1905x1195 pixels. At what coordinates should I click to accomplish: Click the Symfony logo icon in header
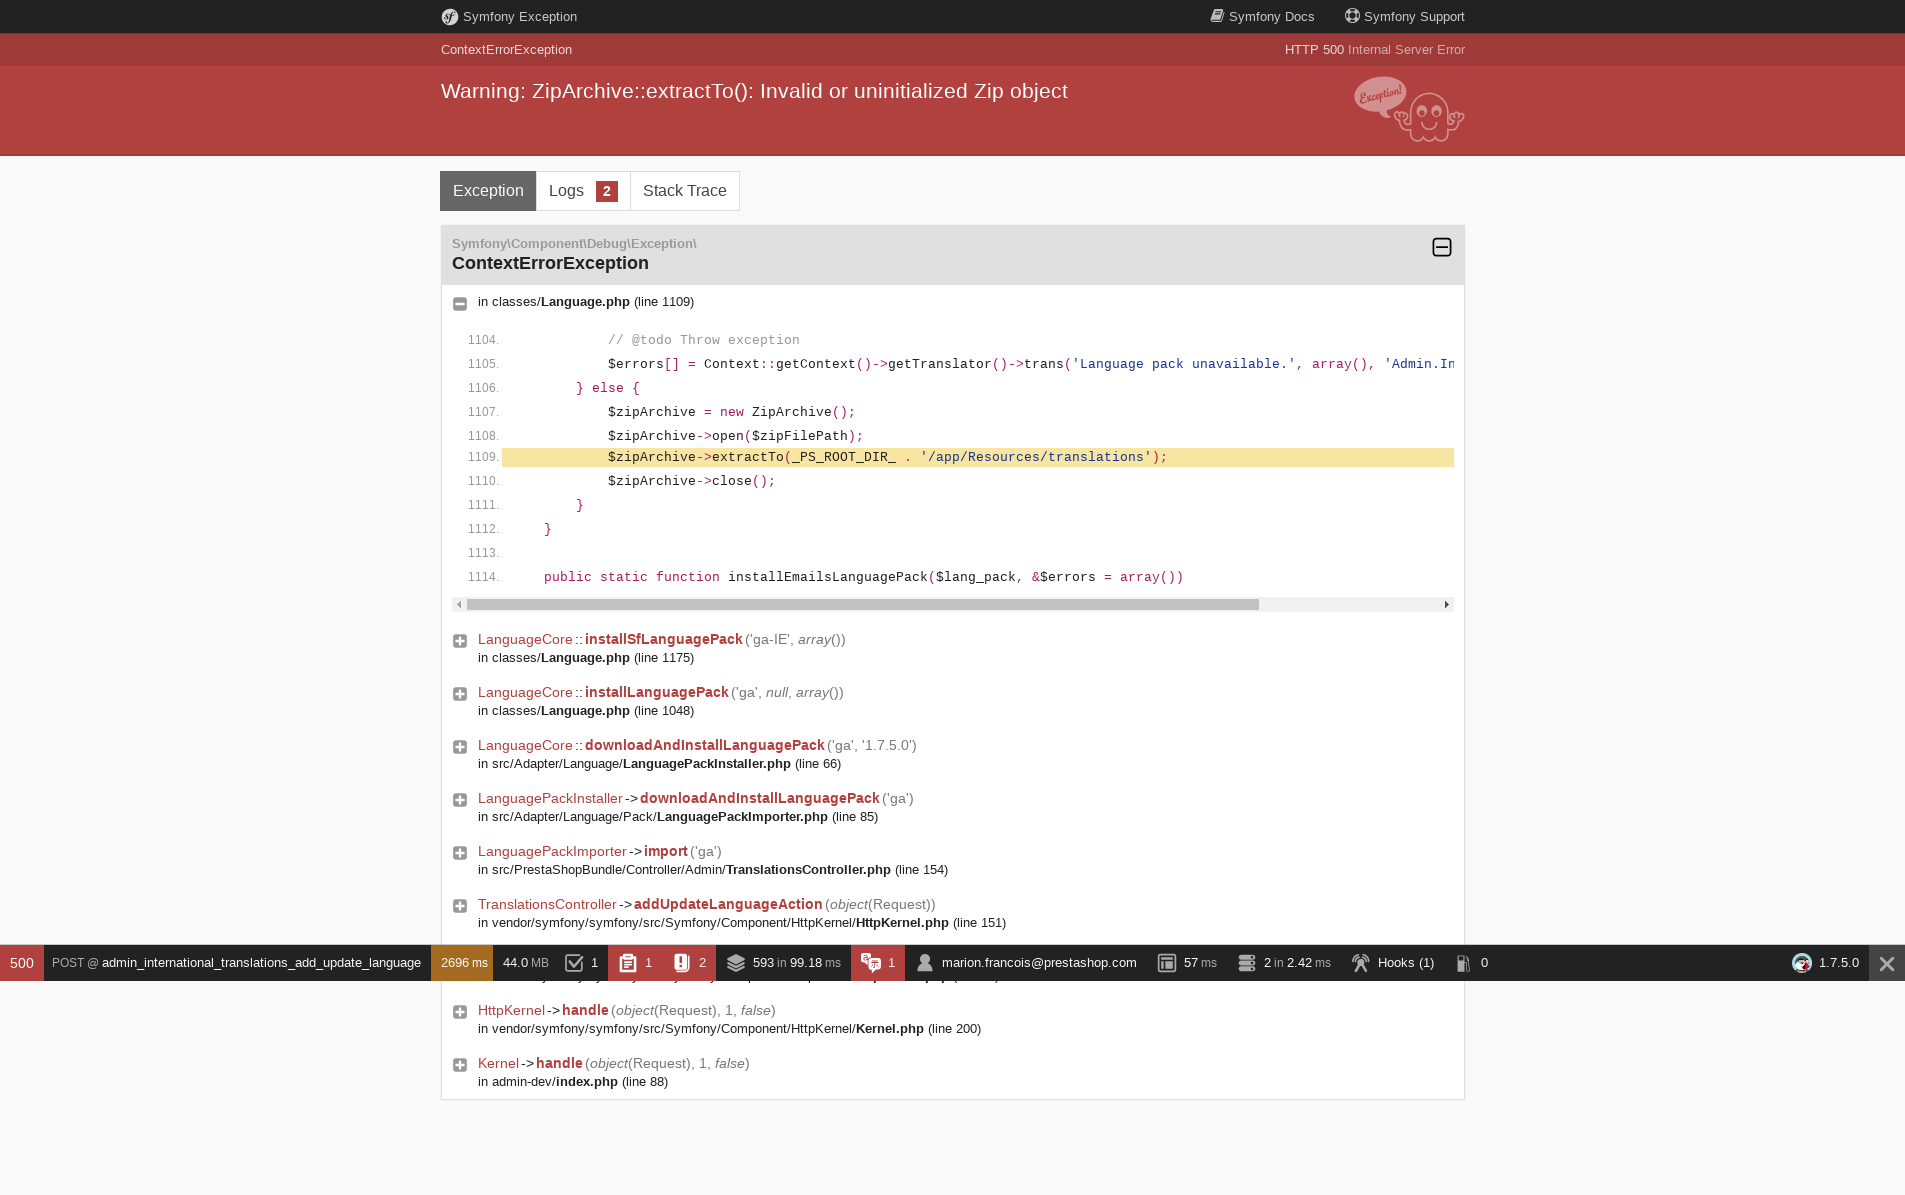pyautogui.click(x=450, y=17)
